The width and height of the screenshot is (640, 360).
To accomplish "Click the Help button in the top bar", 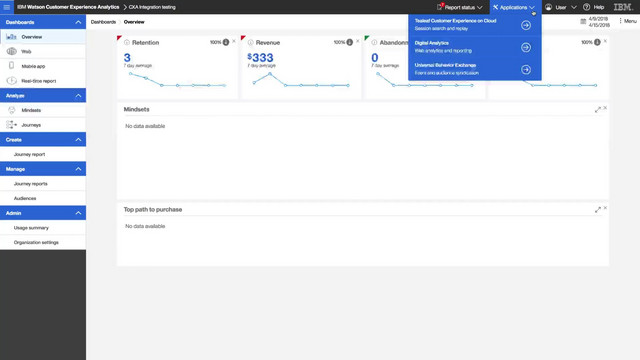I will pos(594,7).
